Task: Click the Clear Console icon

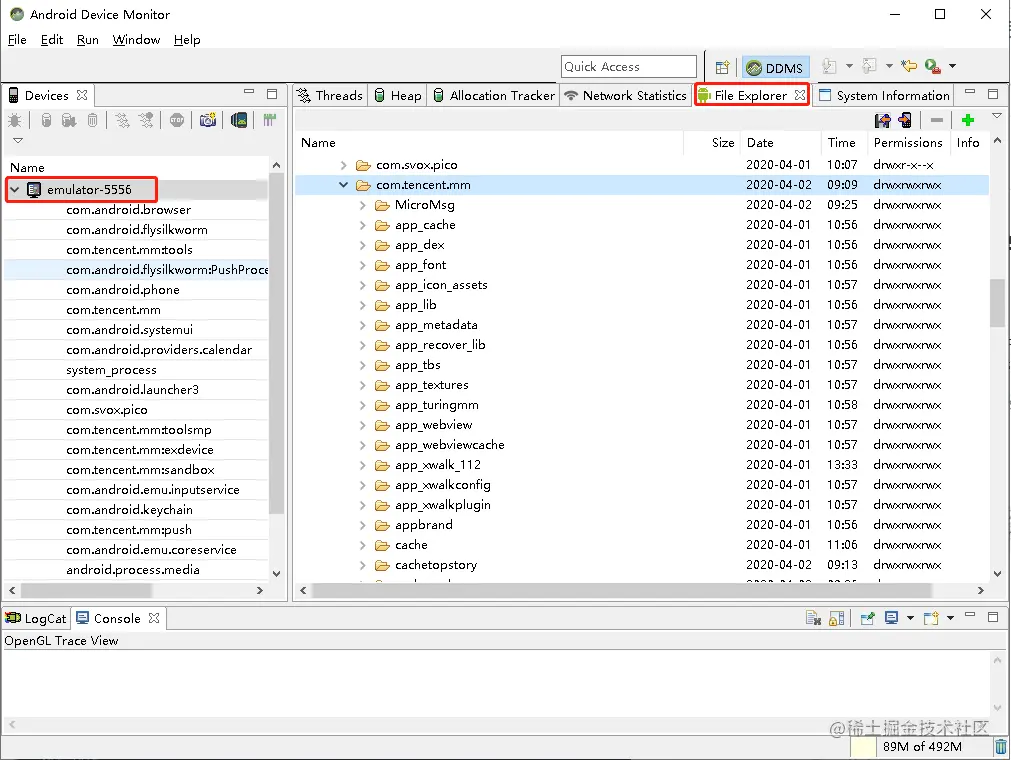Action: pos(813,618)
